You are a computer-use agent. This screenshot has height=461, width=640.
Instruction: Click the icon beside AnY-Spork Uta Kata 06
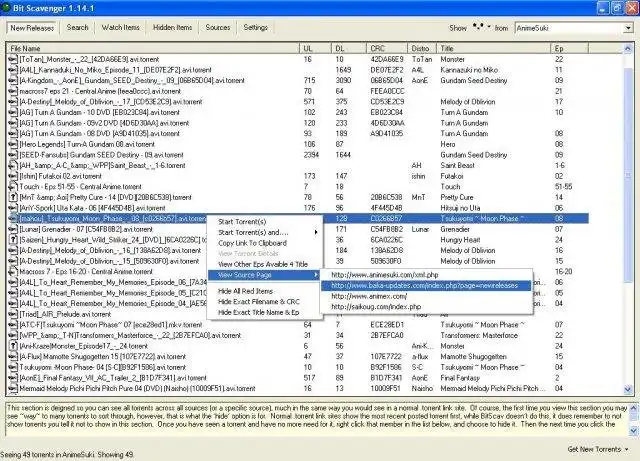(13, 208)
